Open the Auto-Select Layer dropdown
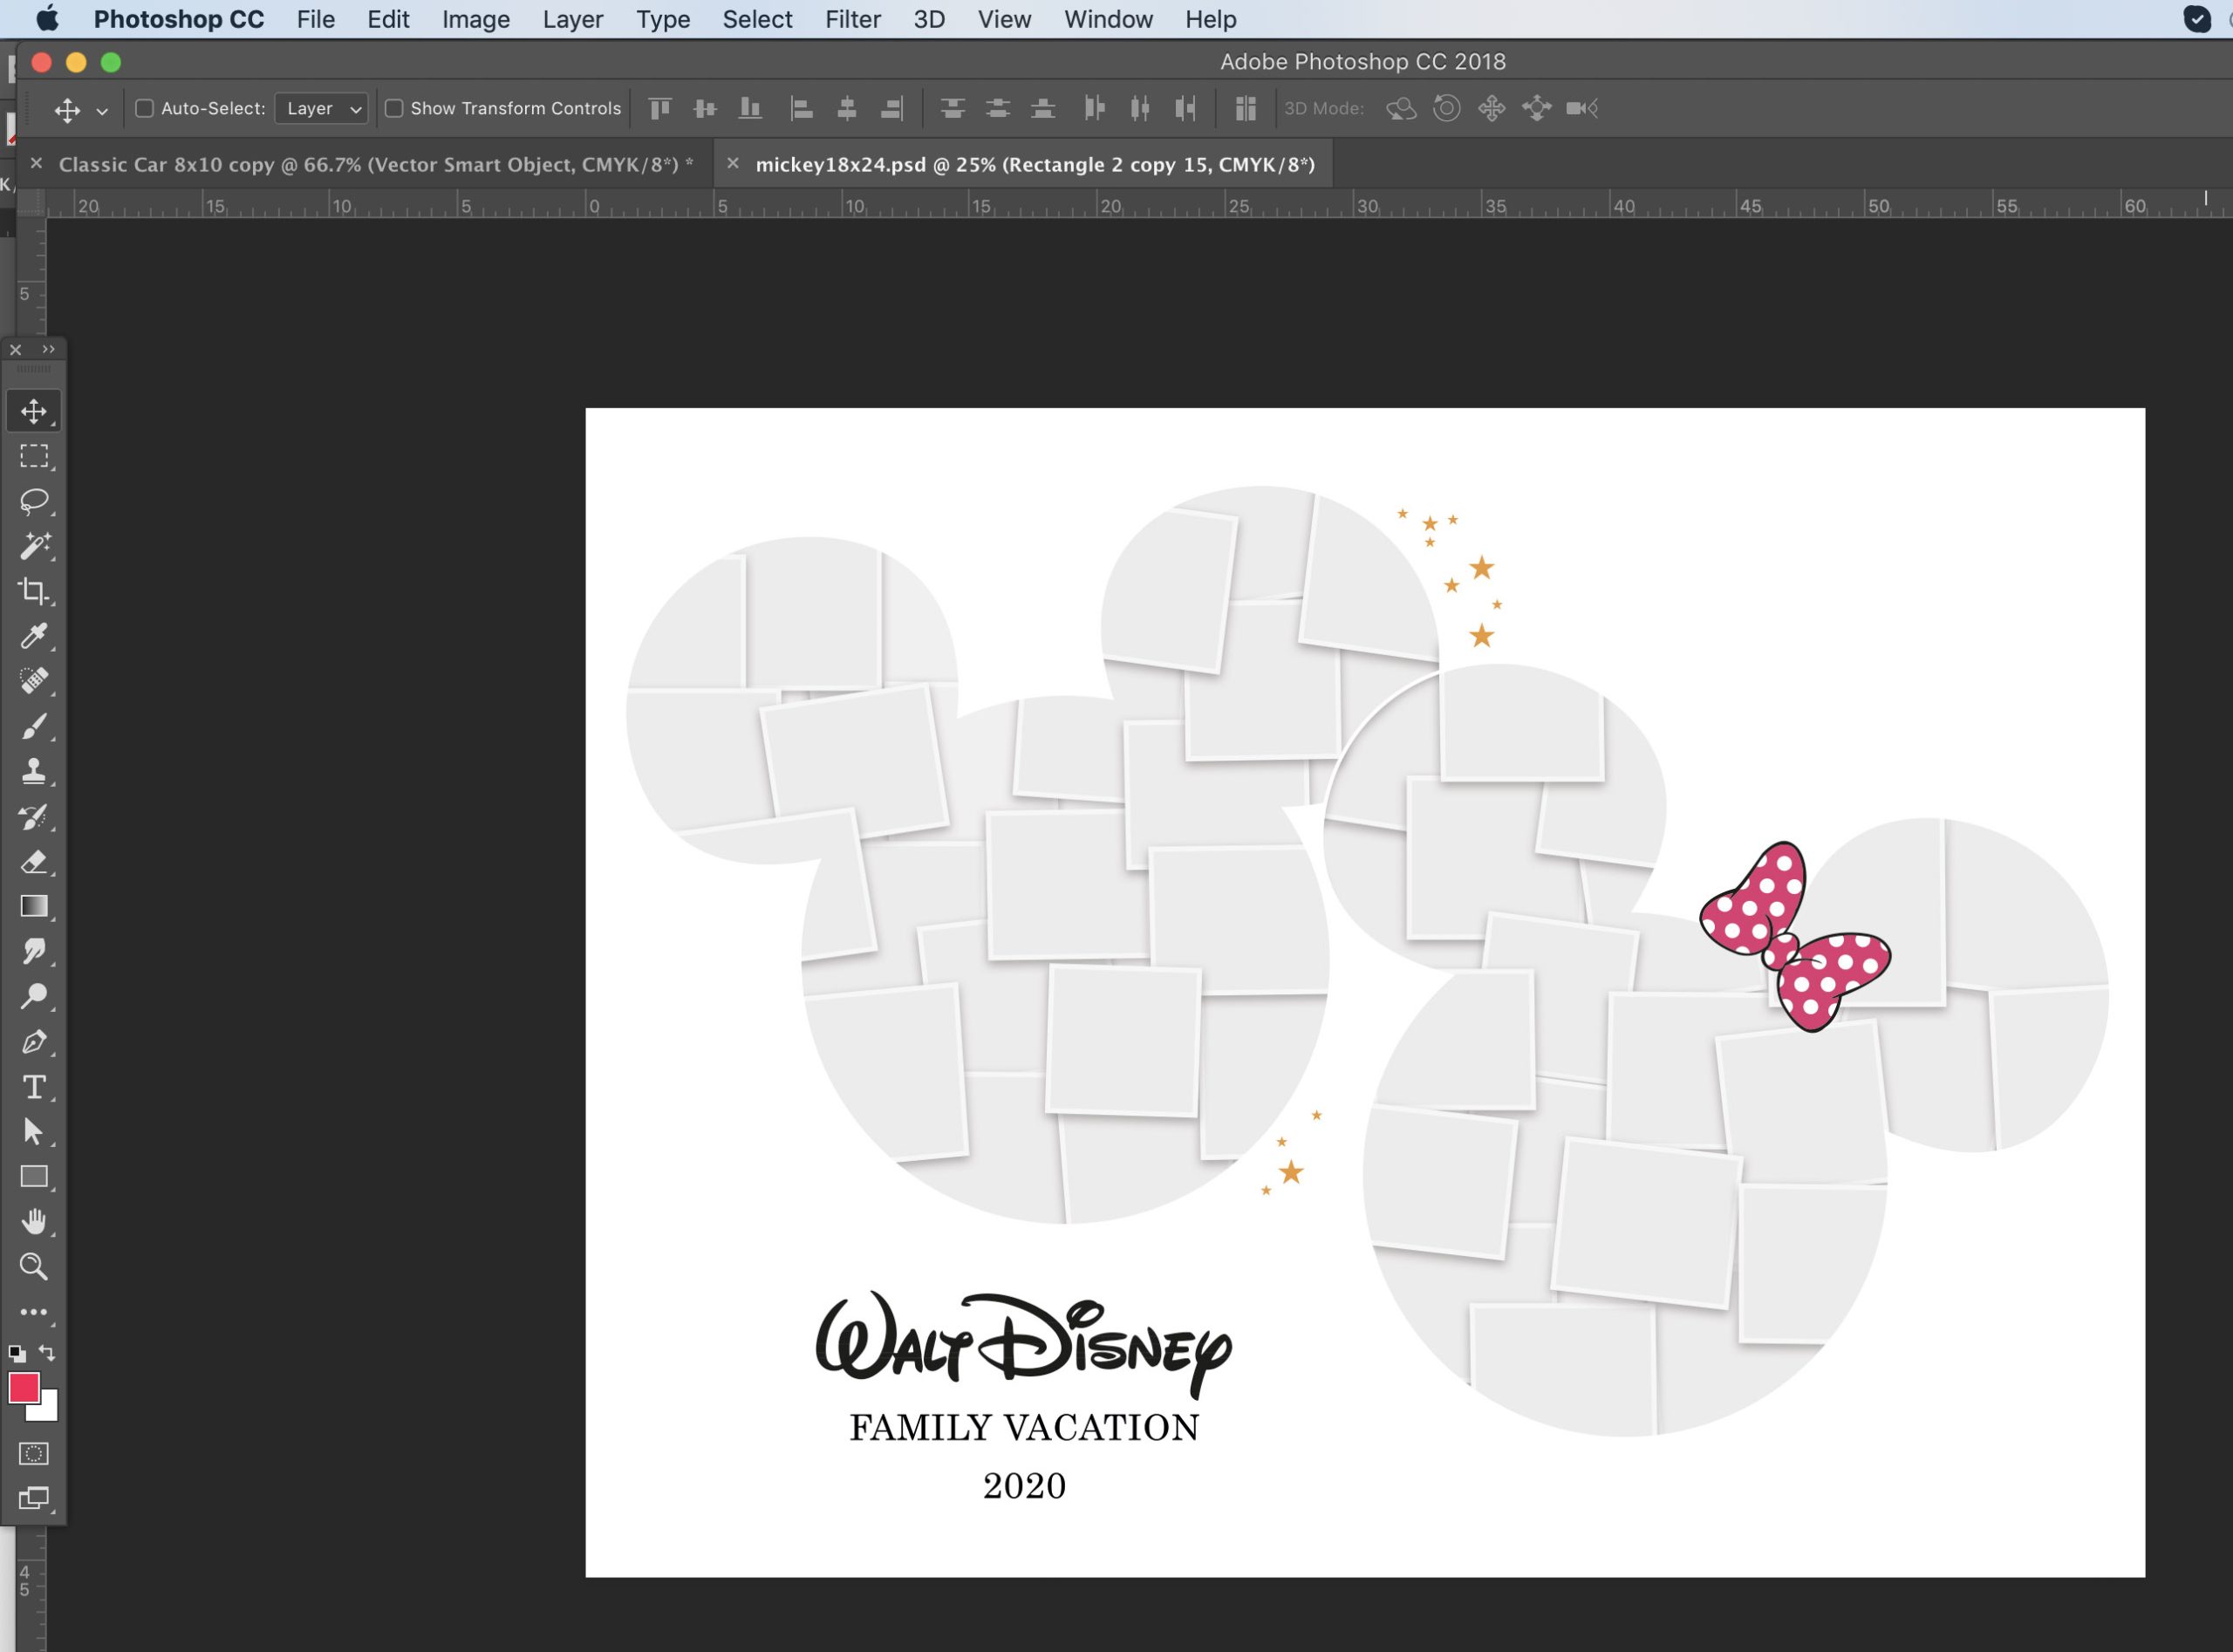This screenshot has width=2233, height=1652. click(x=321, y=108)
